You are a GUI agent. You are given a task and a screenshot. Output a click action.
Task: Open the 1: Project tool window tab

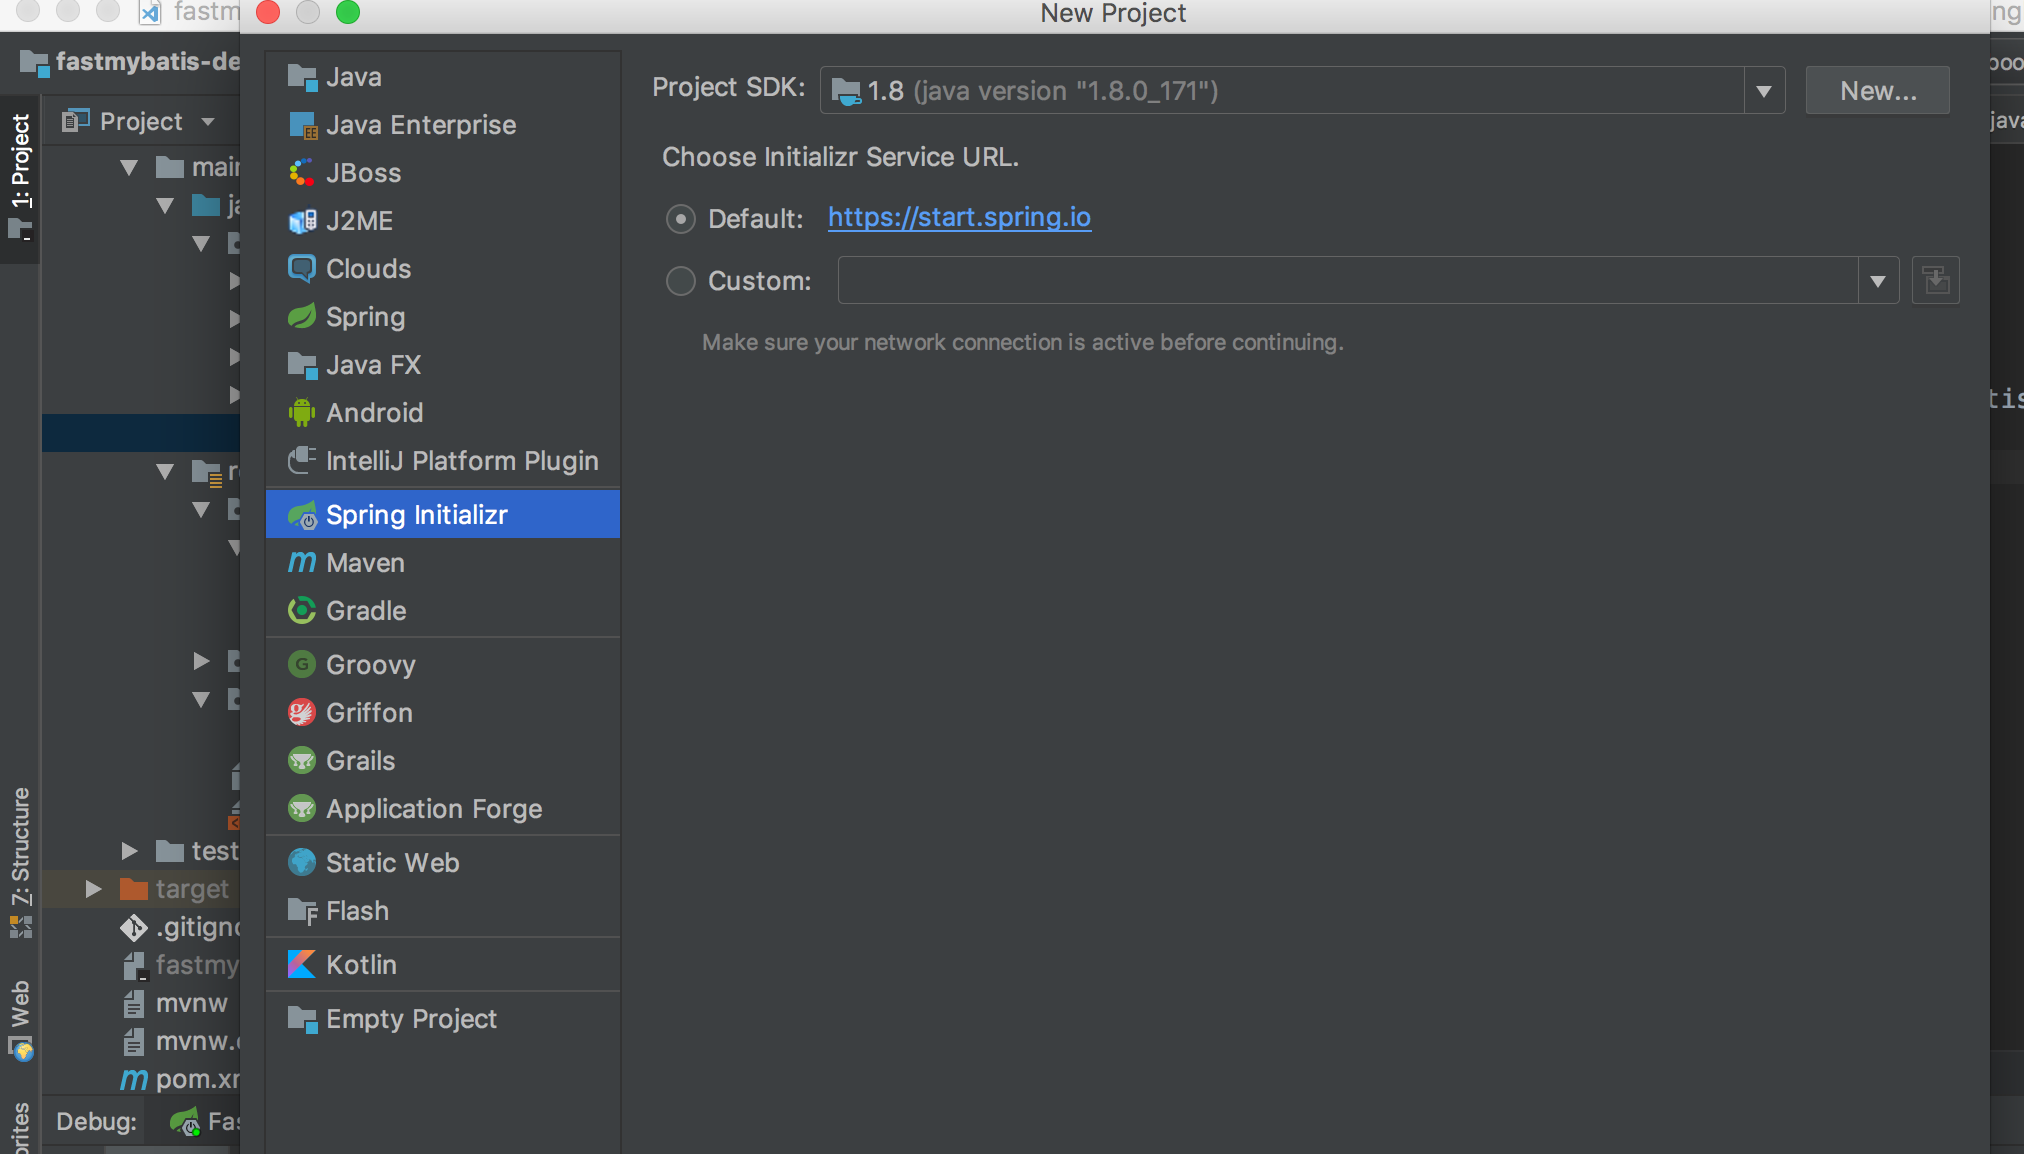coord(20,178)
